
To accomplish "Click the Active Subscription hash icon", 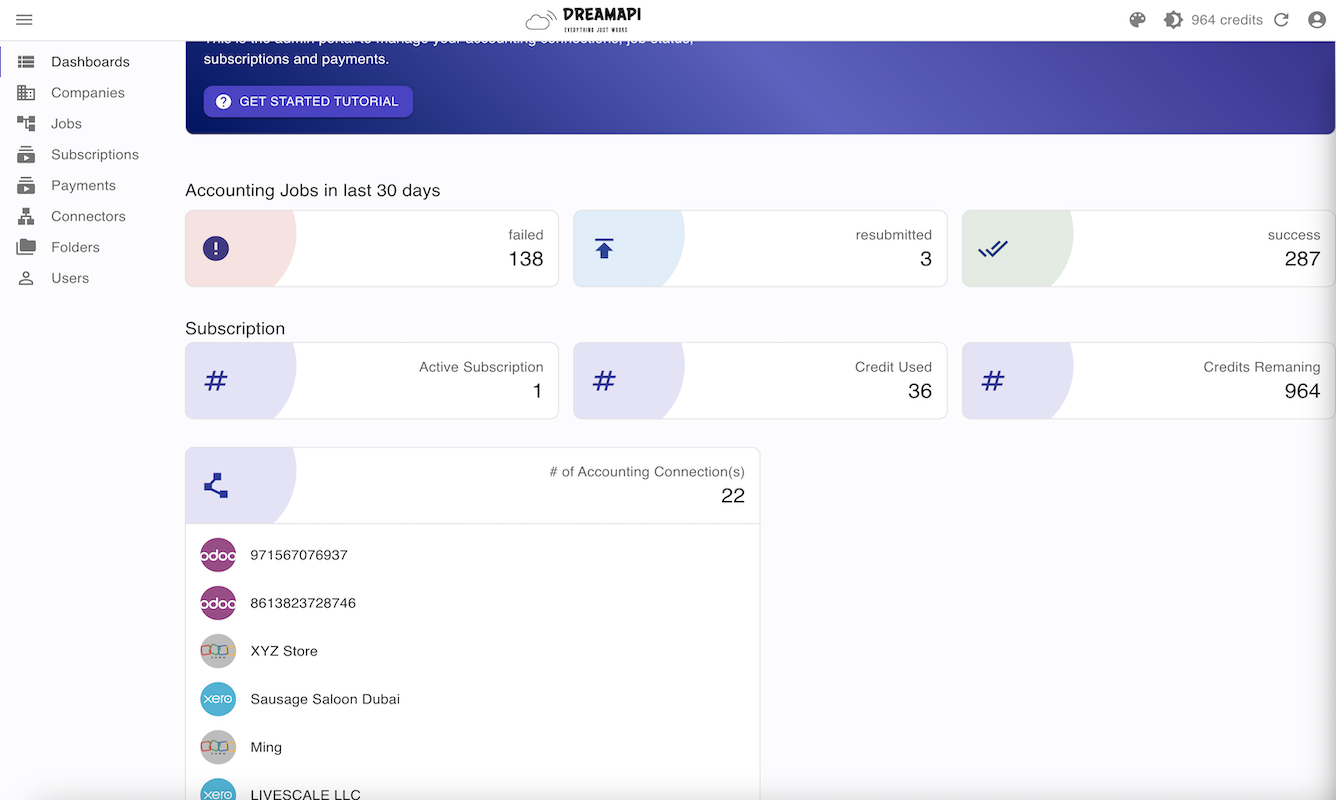I will coord(216,380).
